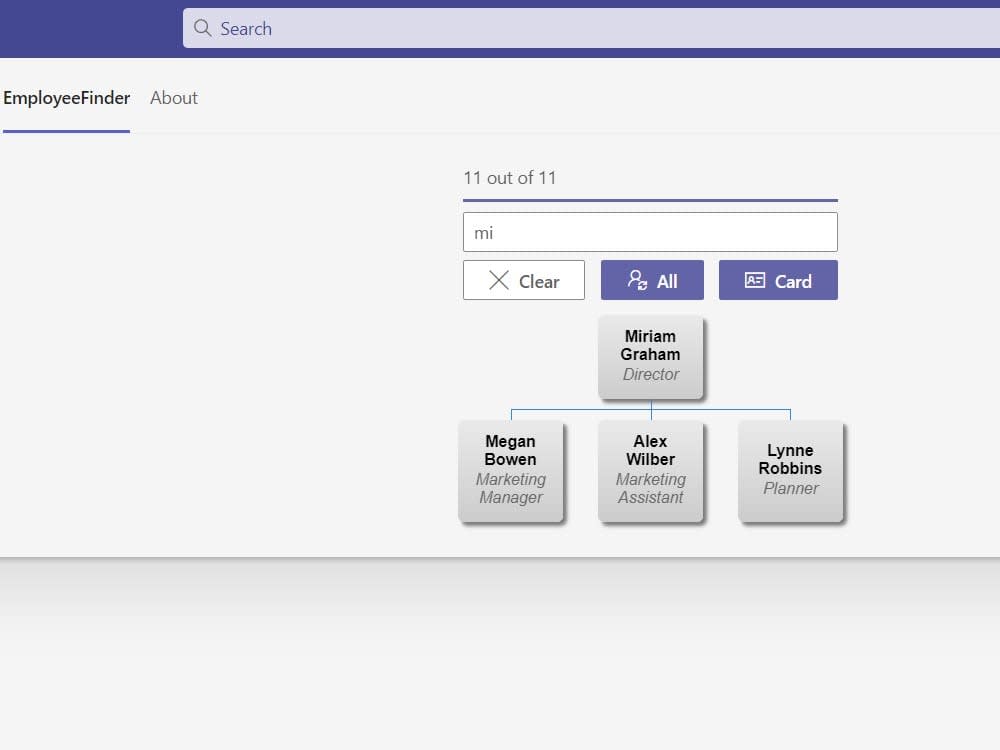Switch the results to Card view
Screen dimensions: 1000x750
point(778,280)
